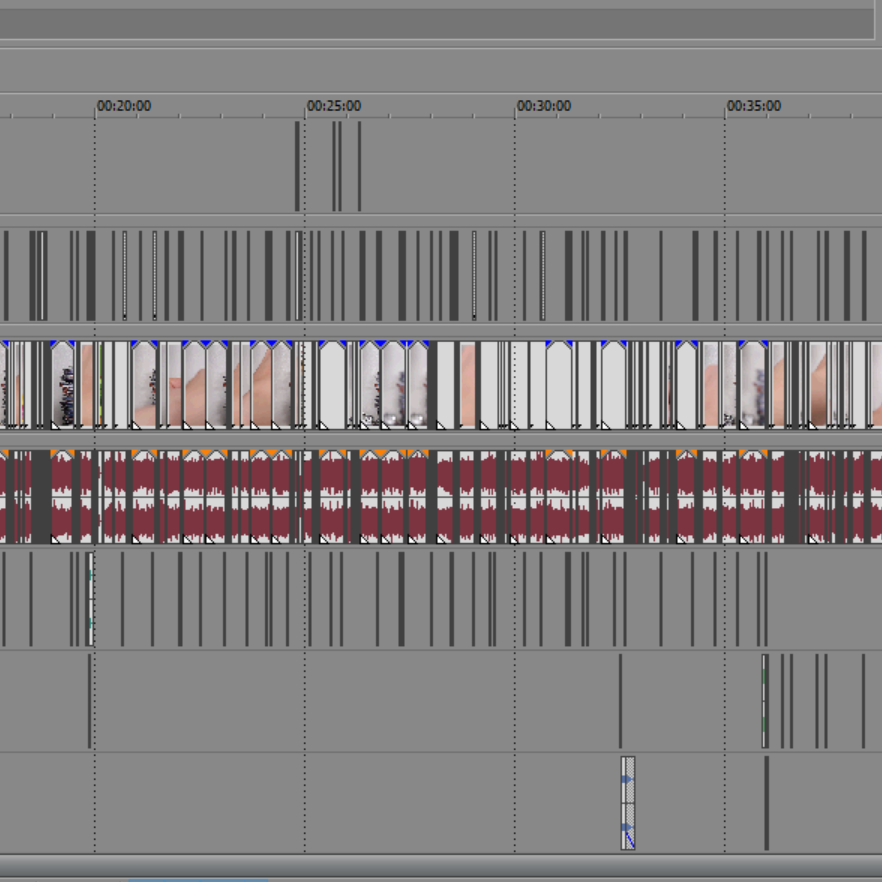Select the dark clip on the bottom track after 00:35:00
The width and height of the screenshot is (882, 882).
[x=767, y=803]
